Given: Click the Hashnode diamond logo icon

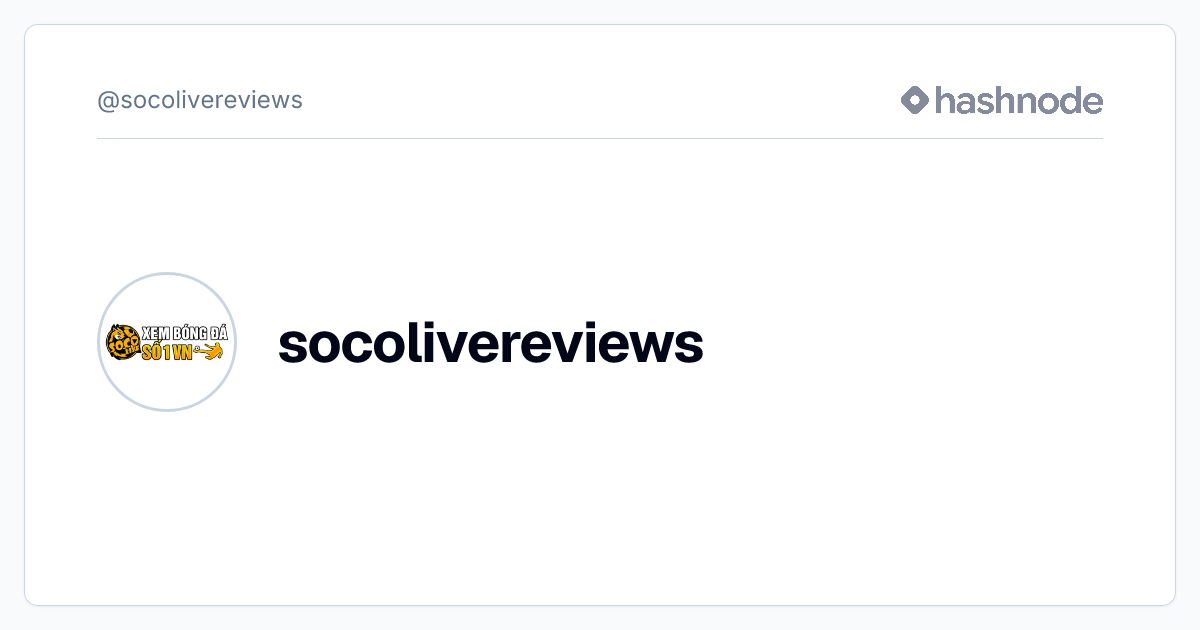Looking at the screenshot, I should (x=915, y=100).
